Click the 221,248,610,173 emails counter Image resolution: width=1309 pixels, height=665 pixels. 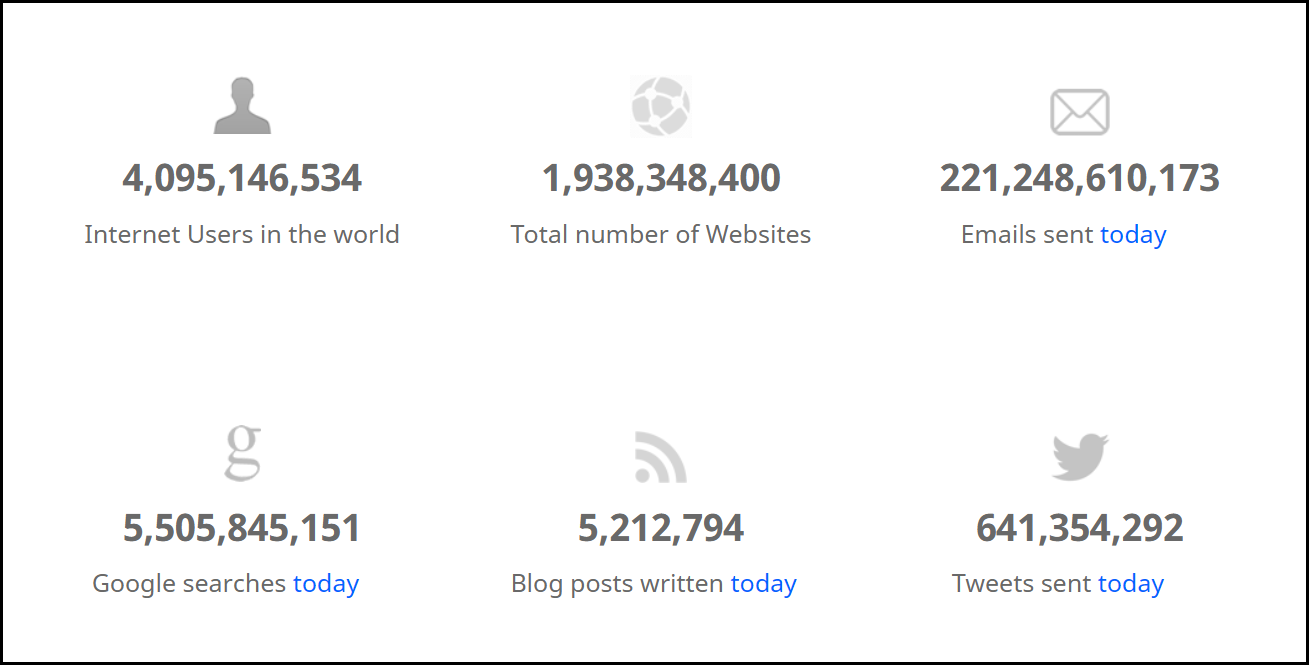[1080, 179]
